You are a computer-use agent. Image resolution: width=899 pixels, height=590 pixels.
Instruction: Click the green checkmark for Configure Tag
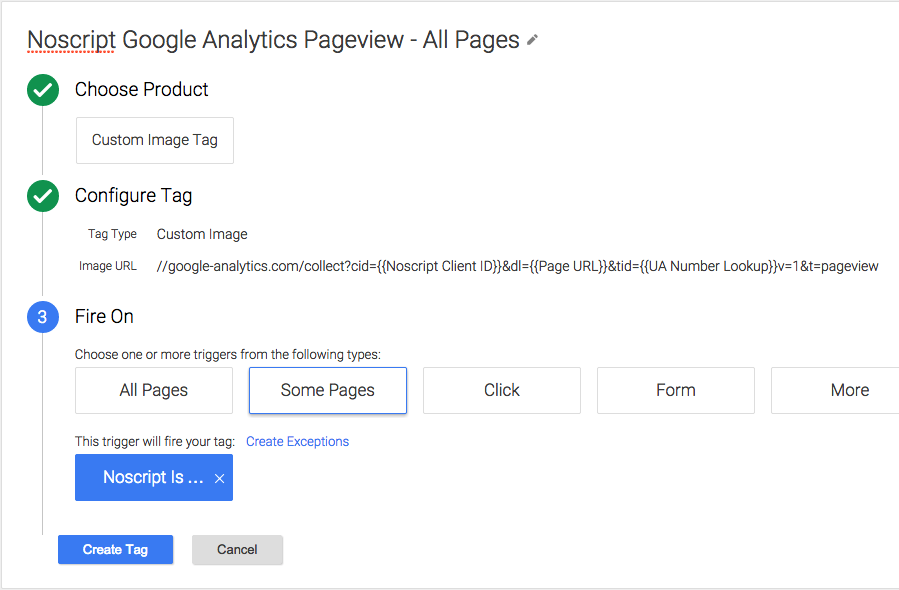43,196
